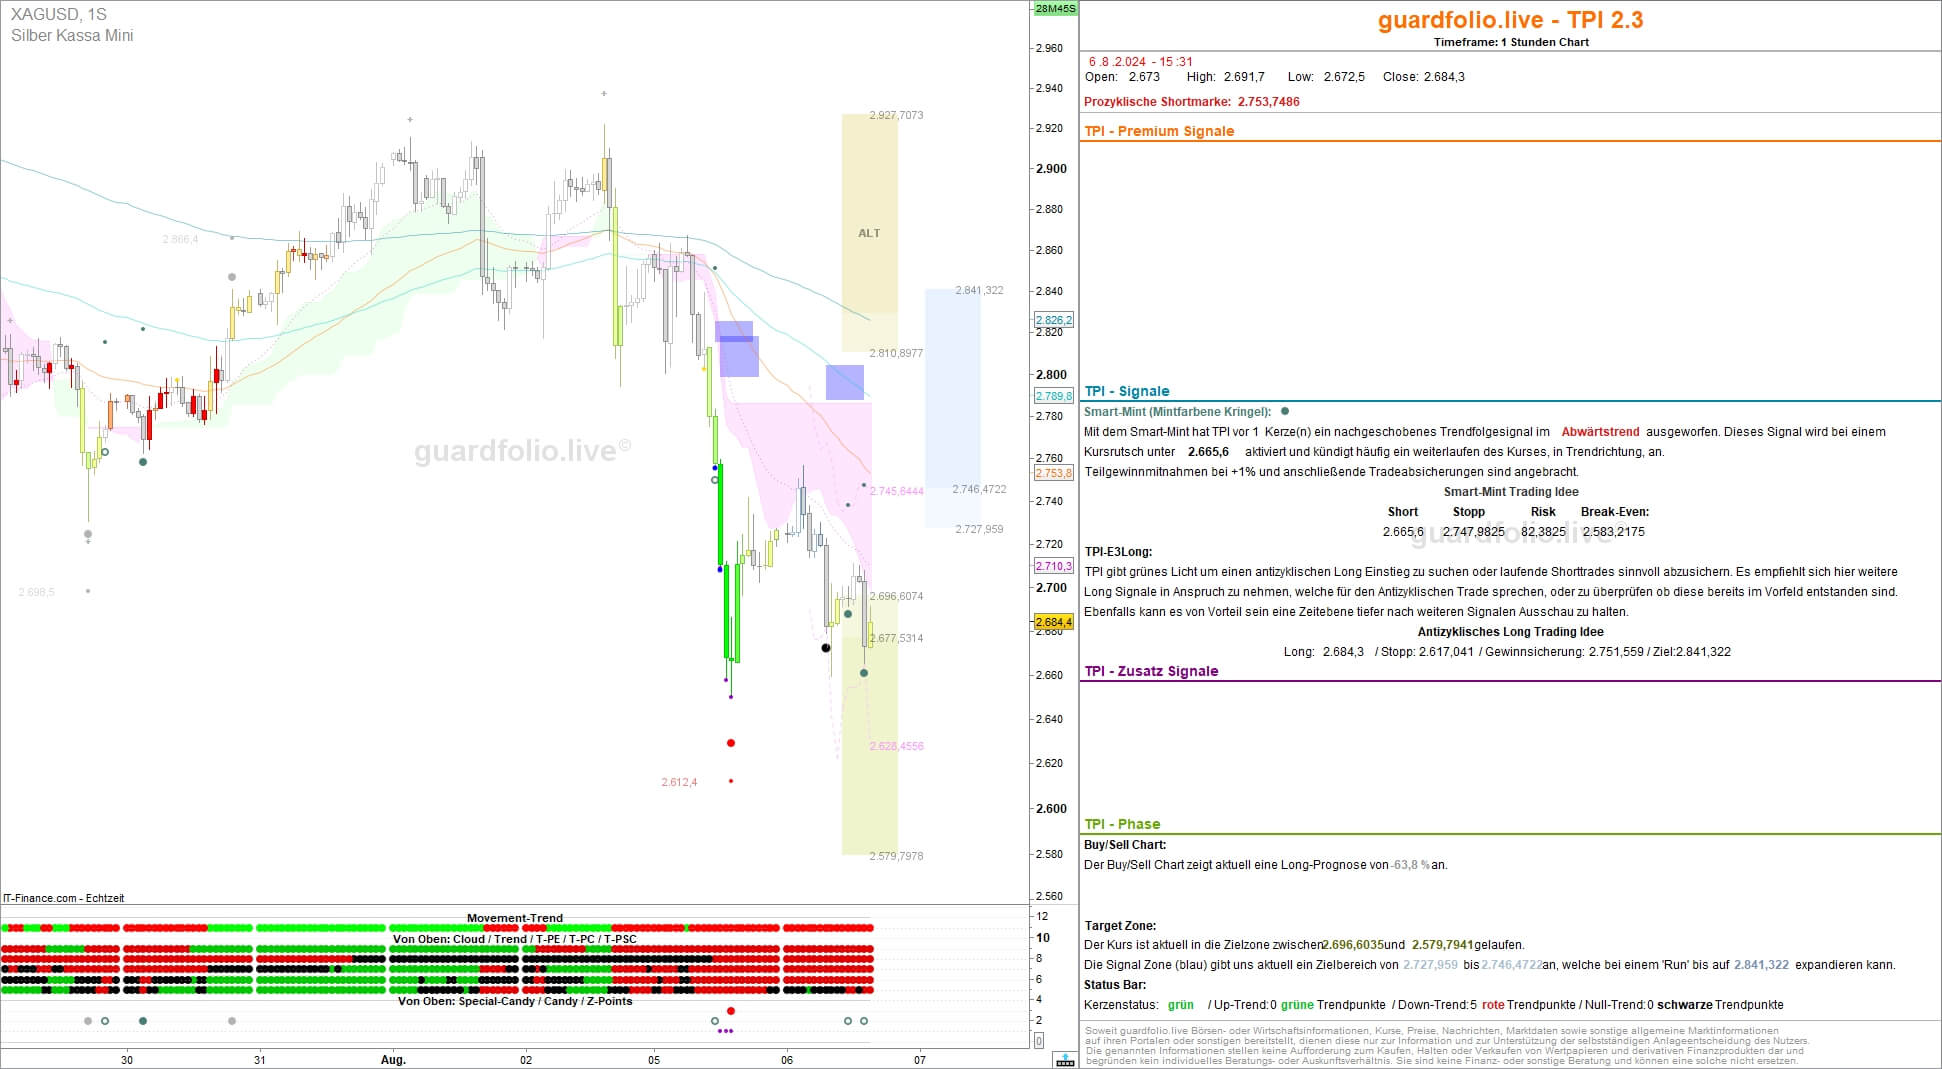Click the 05 date on the time axis
Screen dimensions: 1942x1069
(x=654, y=1060)
